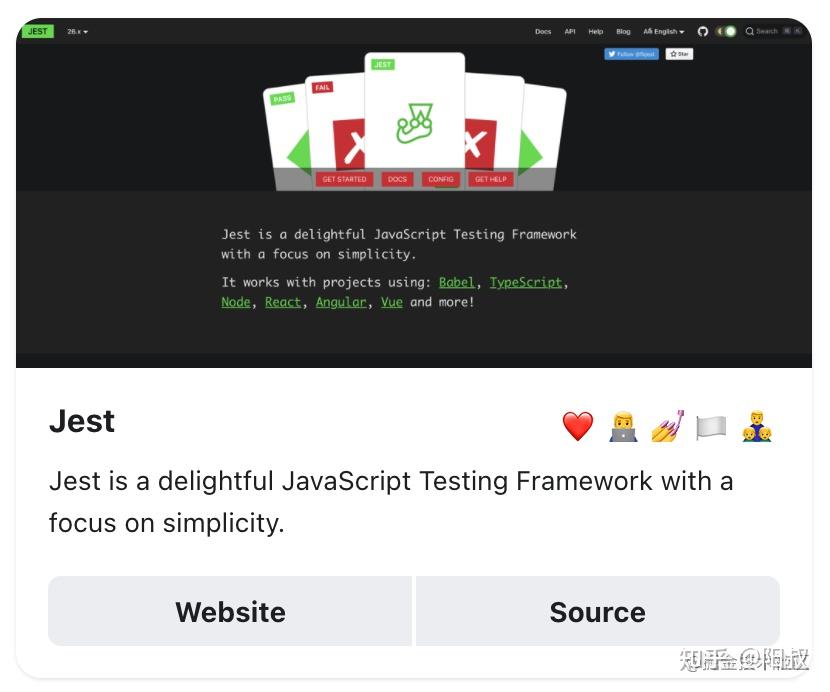
Task: Click the red heart emoji
Action: coord(578,426)
